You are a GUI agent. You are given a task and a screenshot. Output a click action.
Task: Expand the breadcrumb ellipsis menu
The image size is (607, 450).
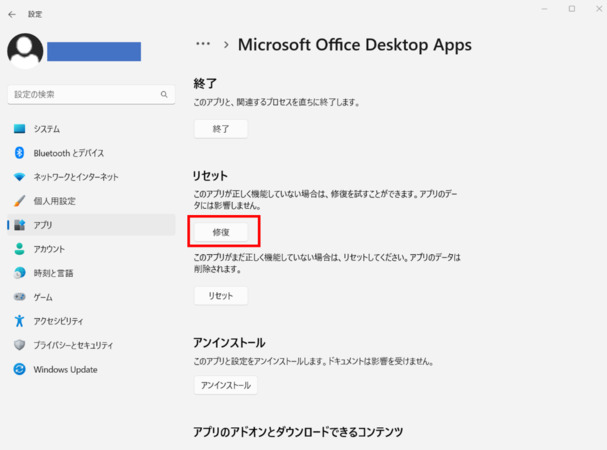(203, 44)
